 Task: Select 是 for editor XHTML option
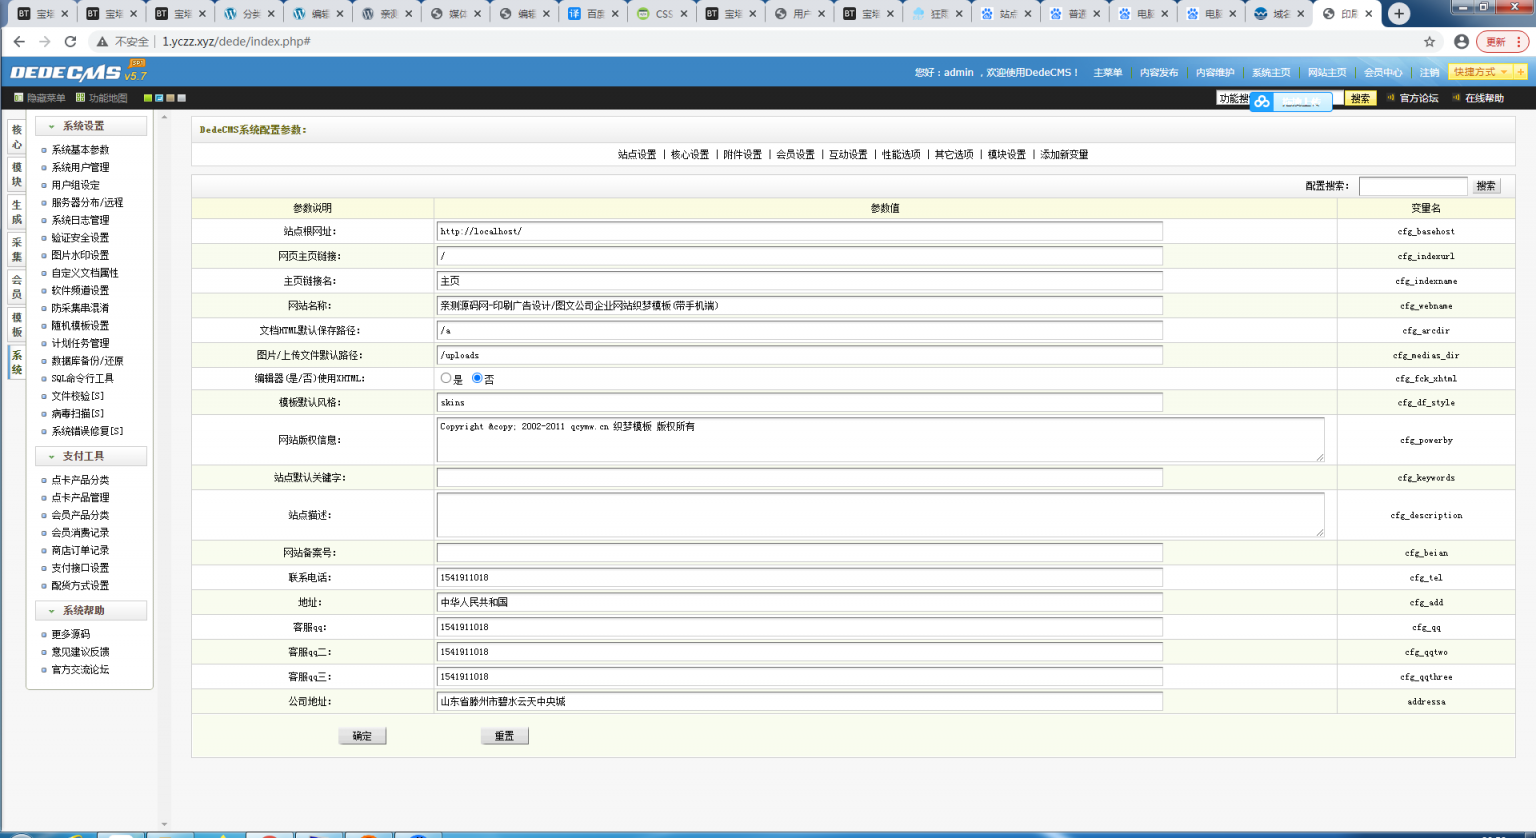click(x=446, y=378)
